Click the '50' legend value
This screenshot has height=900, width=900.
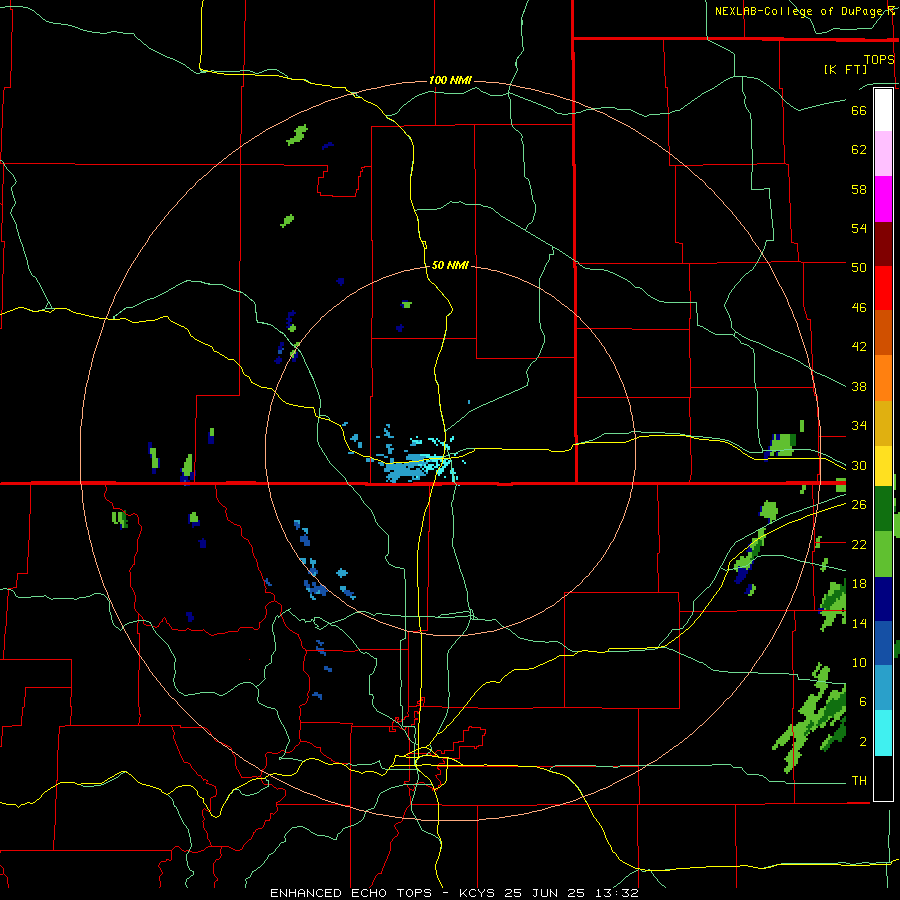[859, 268]
